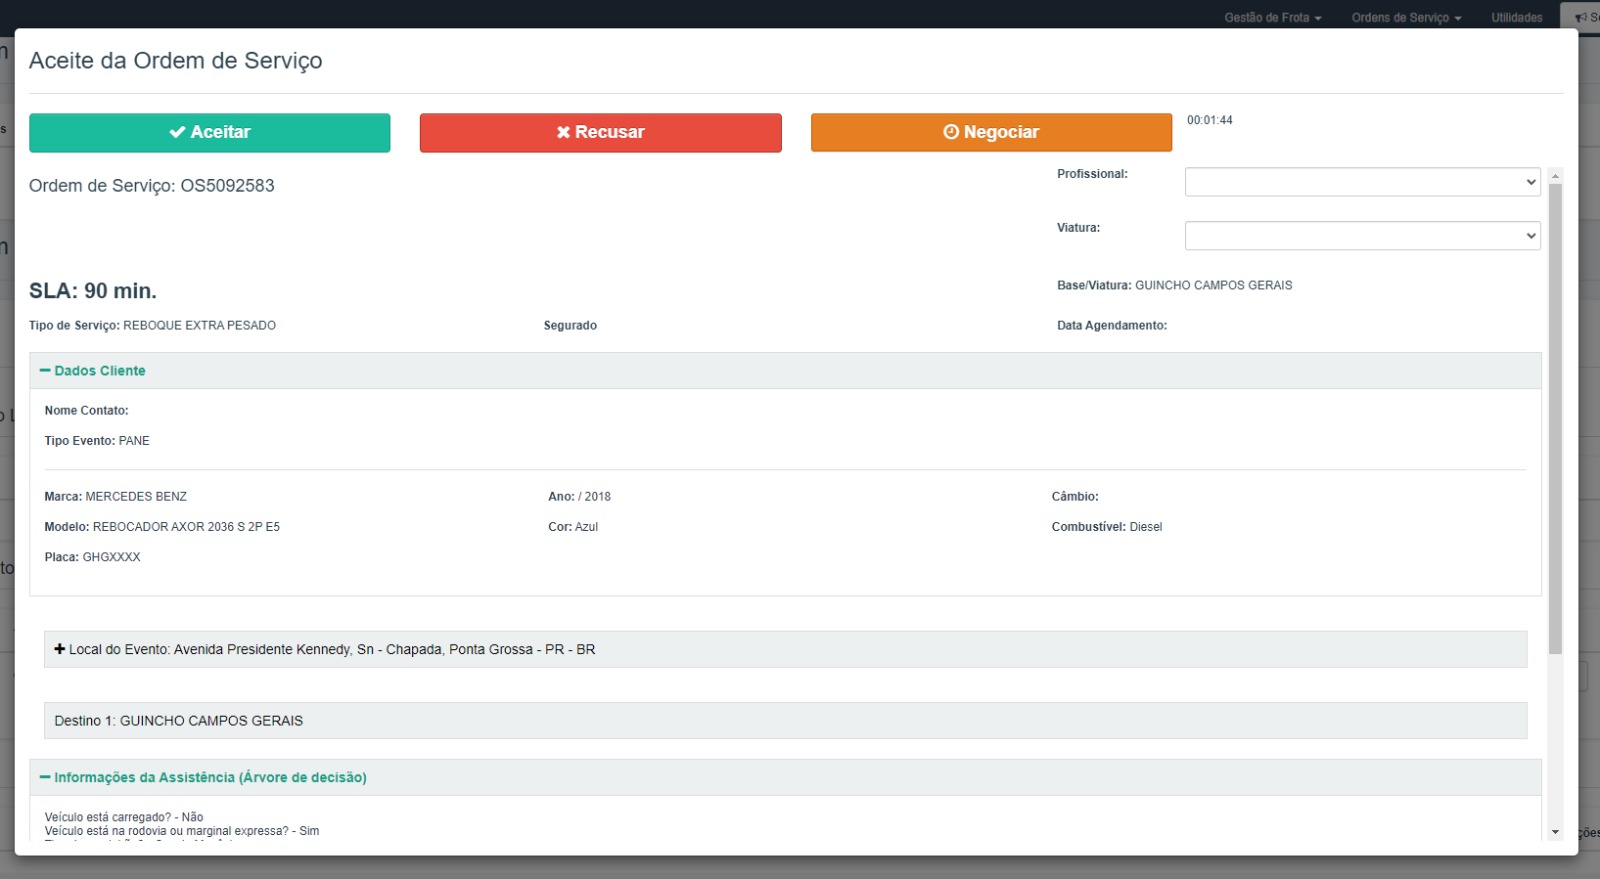Click the order number OS5092583
Image resolution: width=1600 pixels, height=879 pixels.
(x=227, y=186)
